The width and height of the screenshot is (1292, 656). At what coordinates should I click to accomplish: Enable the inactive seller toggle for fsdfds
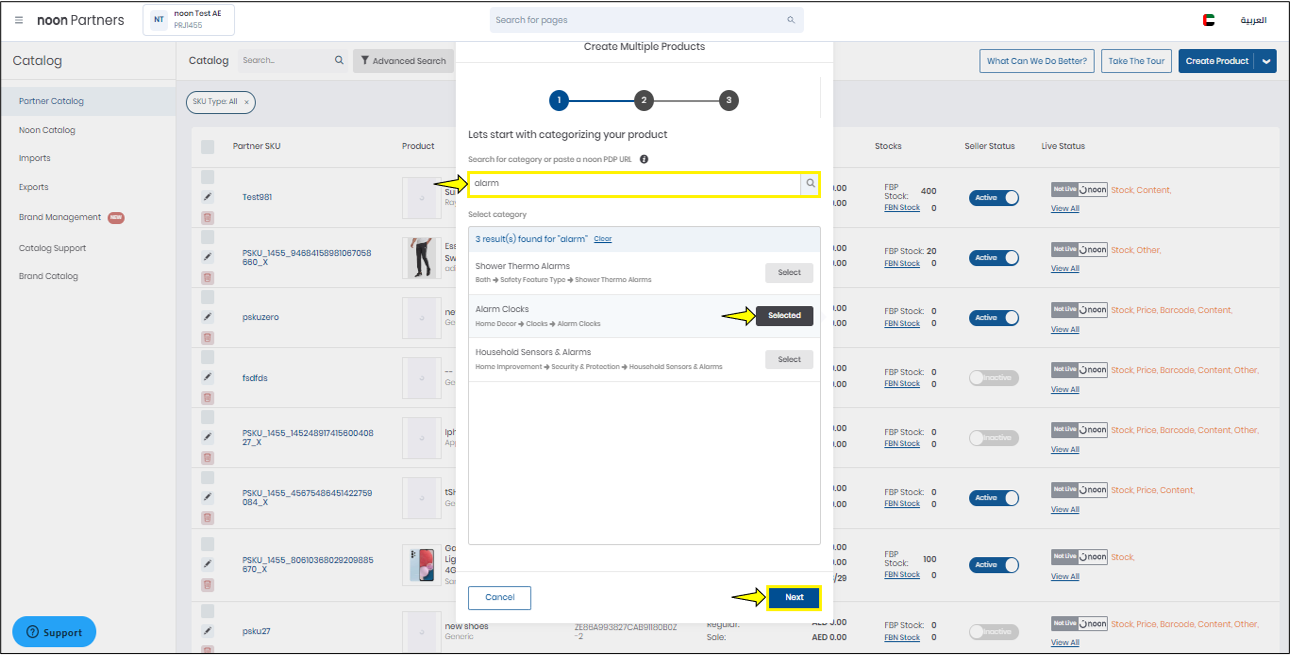point(993,378)
